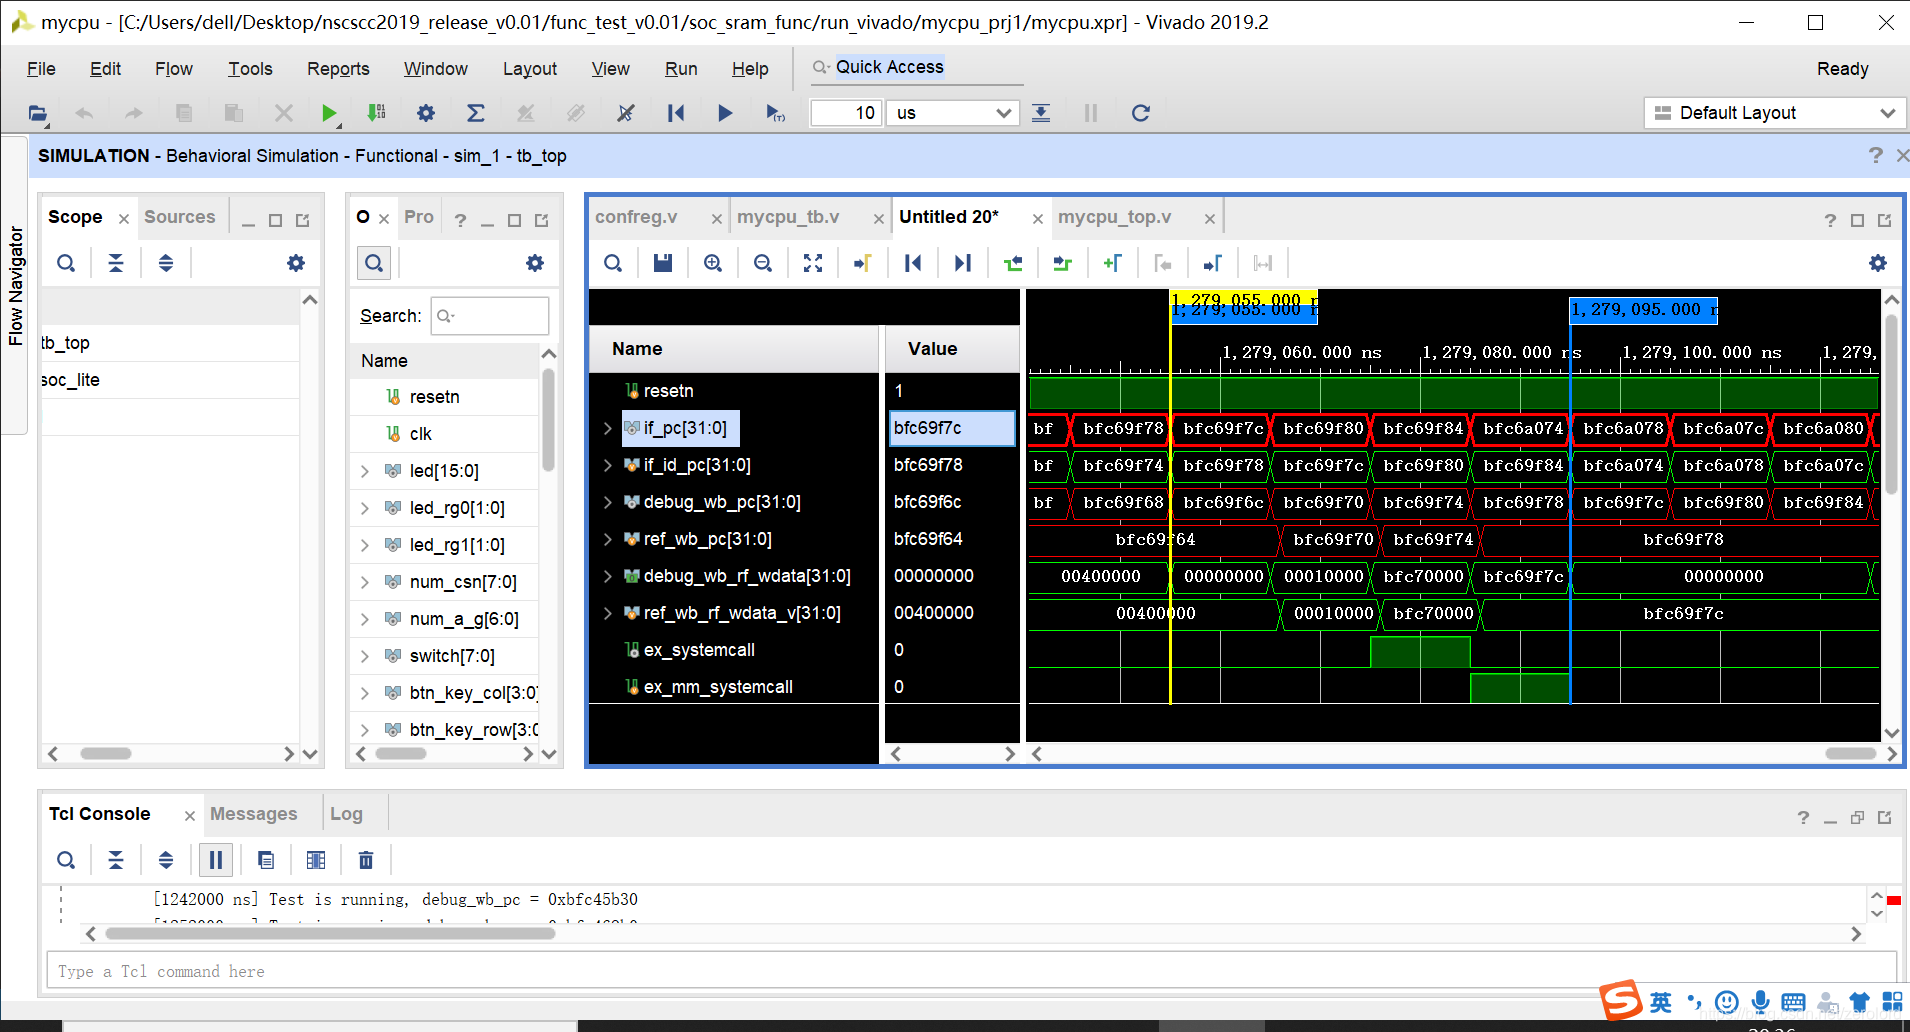
Task: Click the Restart simulation icon in main toolbar
Action: 676,113
